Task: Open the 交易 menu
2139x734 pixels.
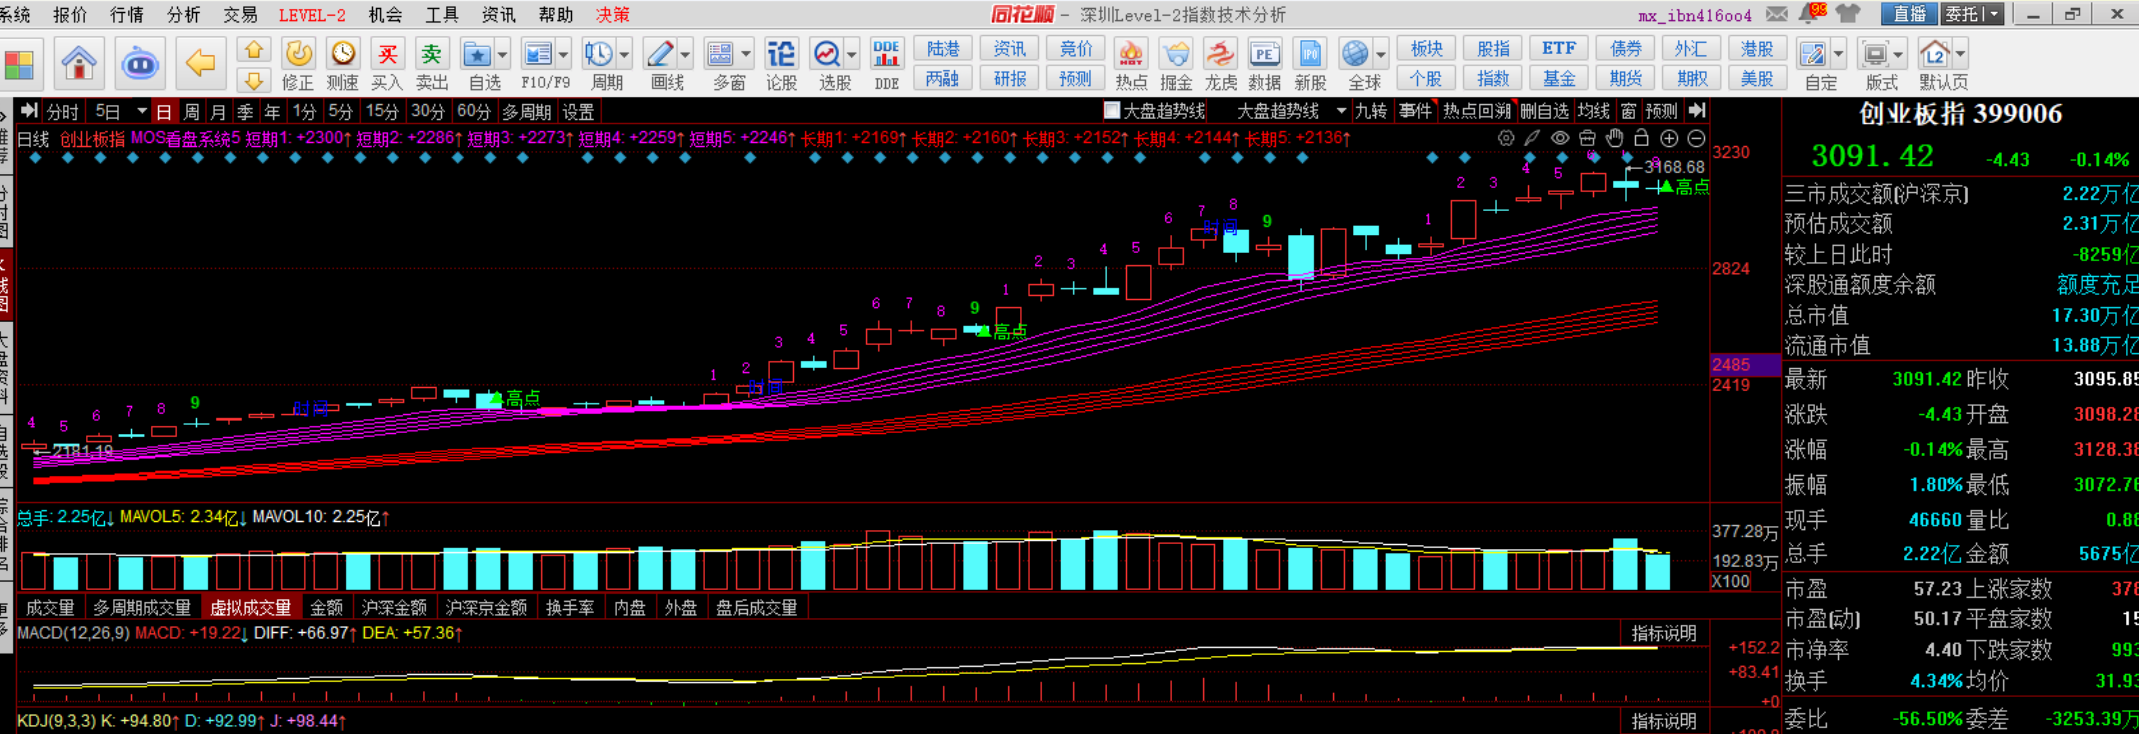Action: (x=240, y=15)
